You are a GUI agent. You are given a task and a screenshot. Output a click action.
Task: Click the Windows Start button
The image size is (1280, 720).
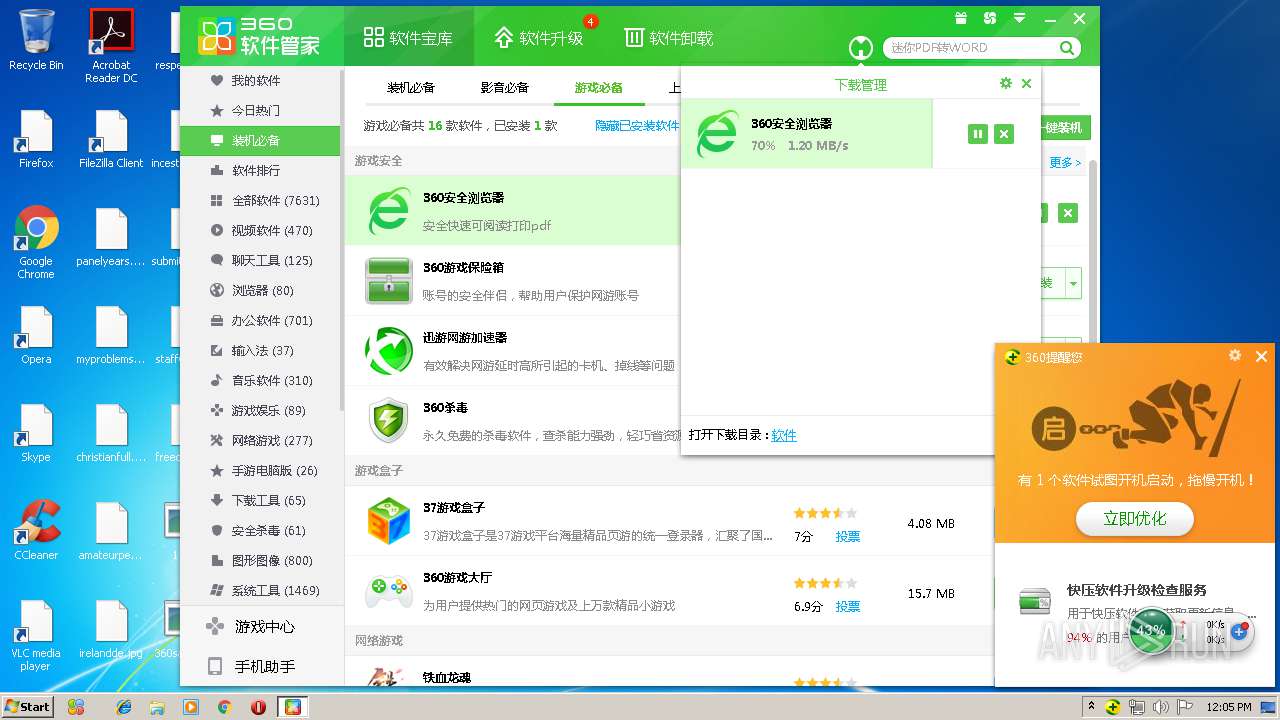click(x=27, y=706)
